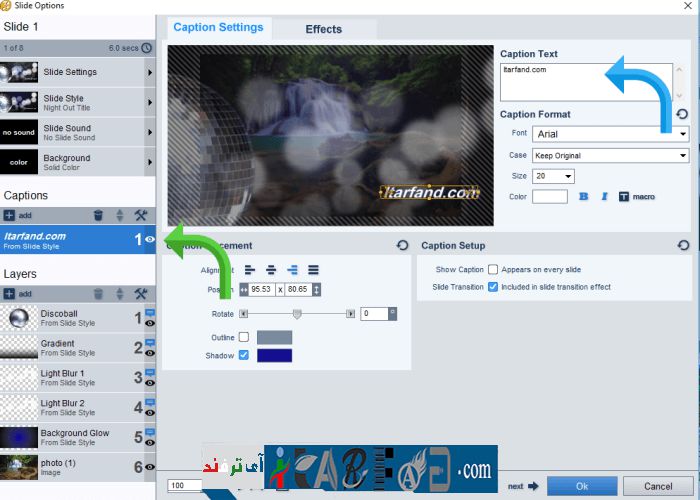This screenshot has width=700, height=500.
Task: Click the Ok button
Action: [x=581, y=486]
